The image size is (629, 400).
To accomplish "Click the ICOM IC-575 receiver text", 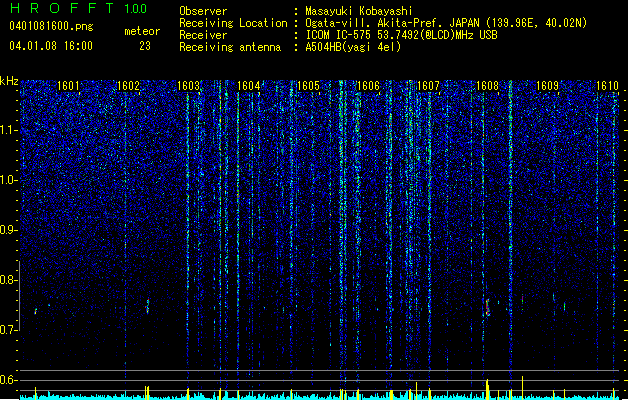I will [x=401, y=35].
